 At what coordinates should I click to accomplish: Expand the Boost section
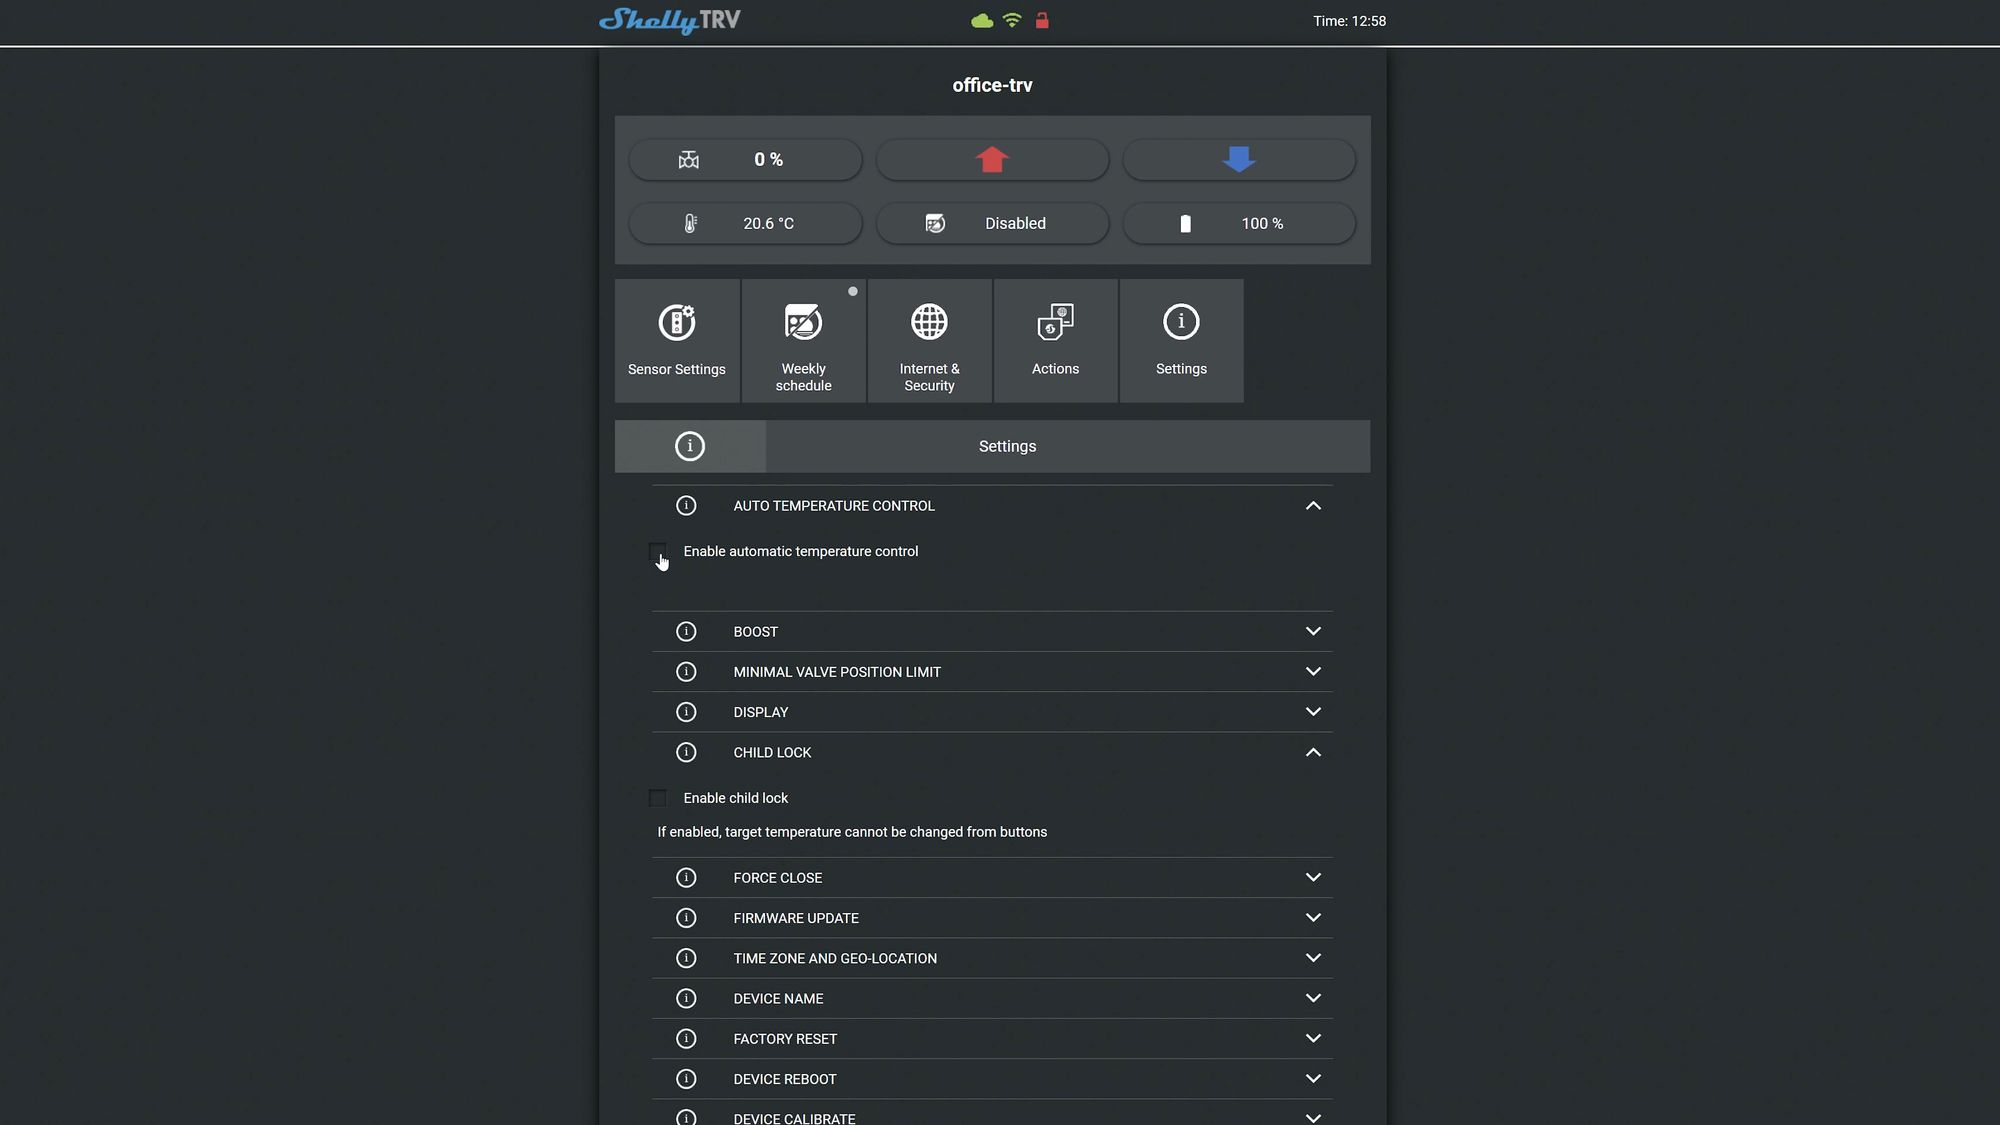[x=1313, y=631]
